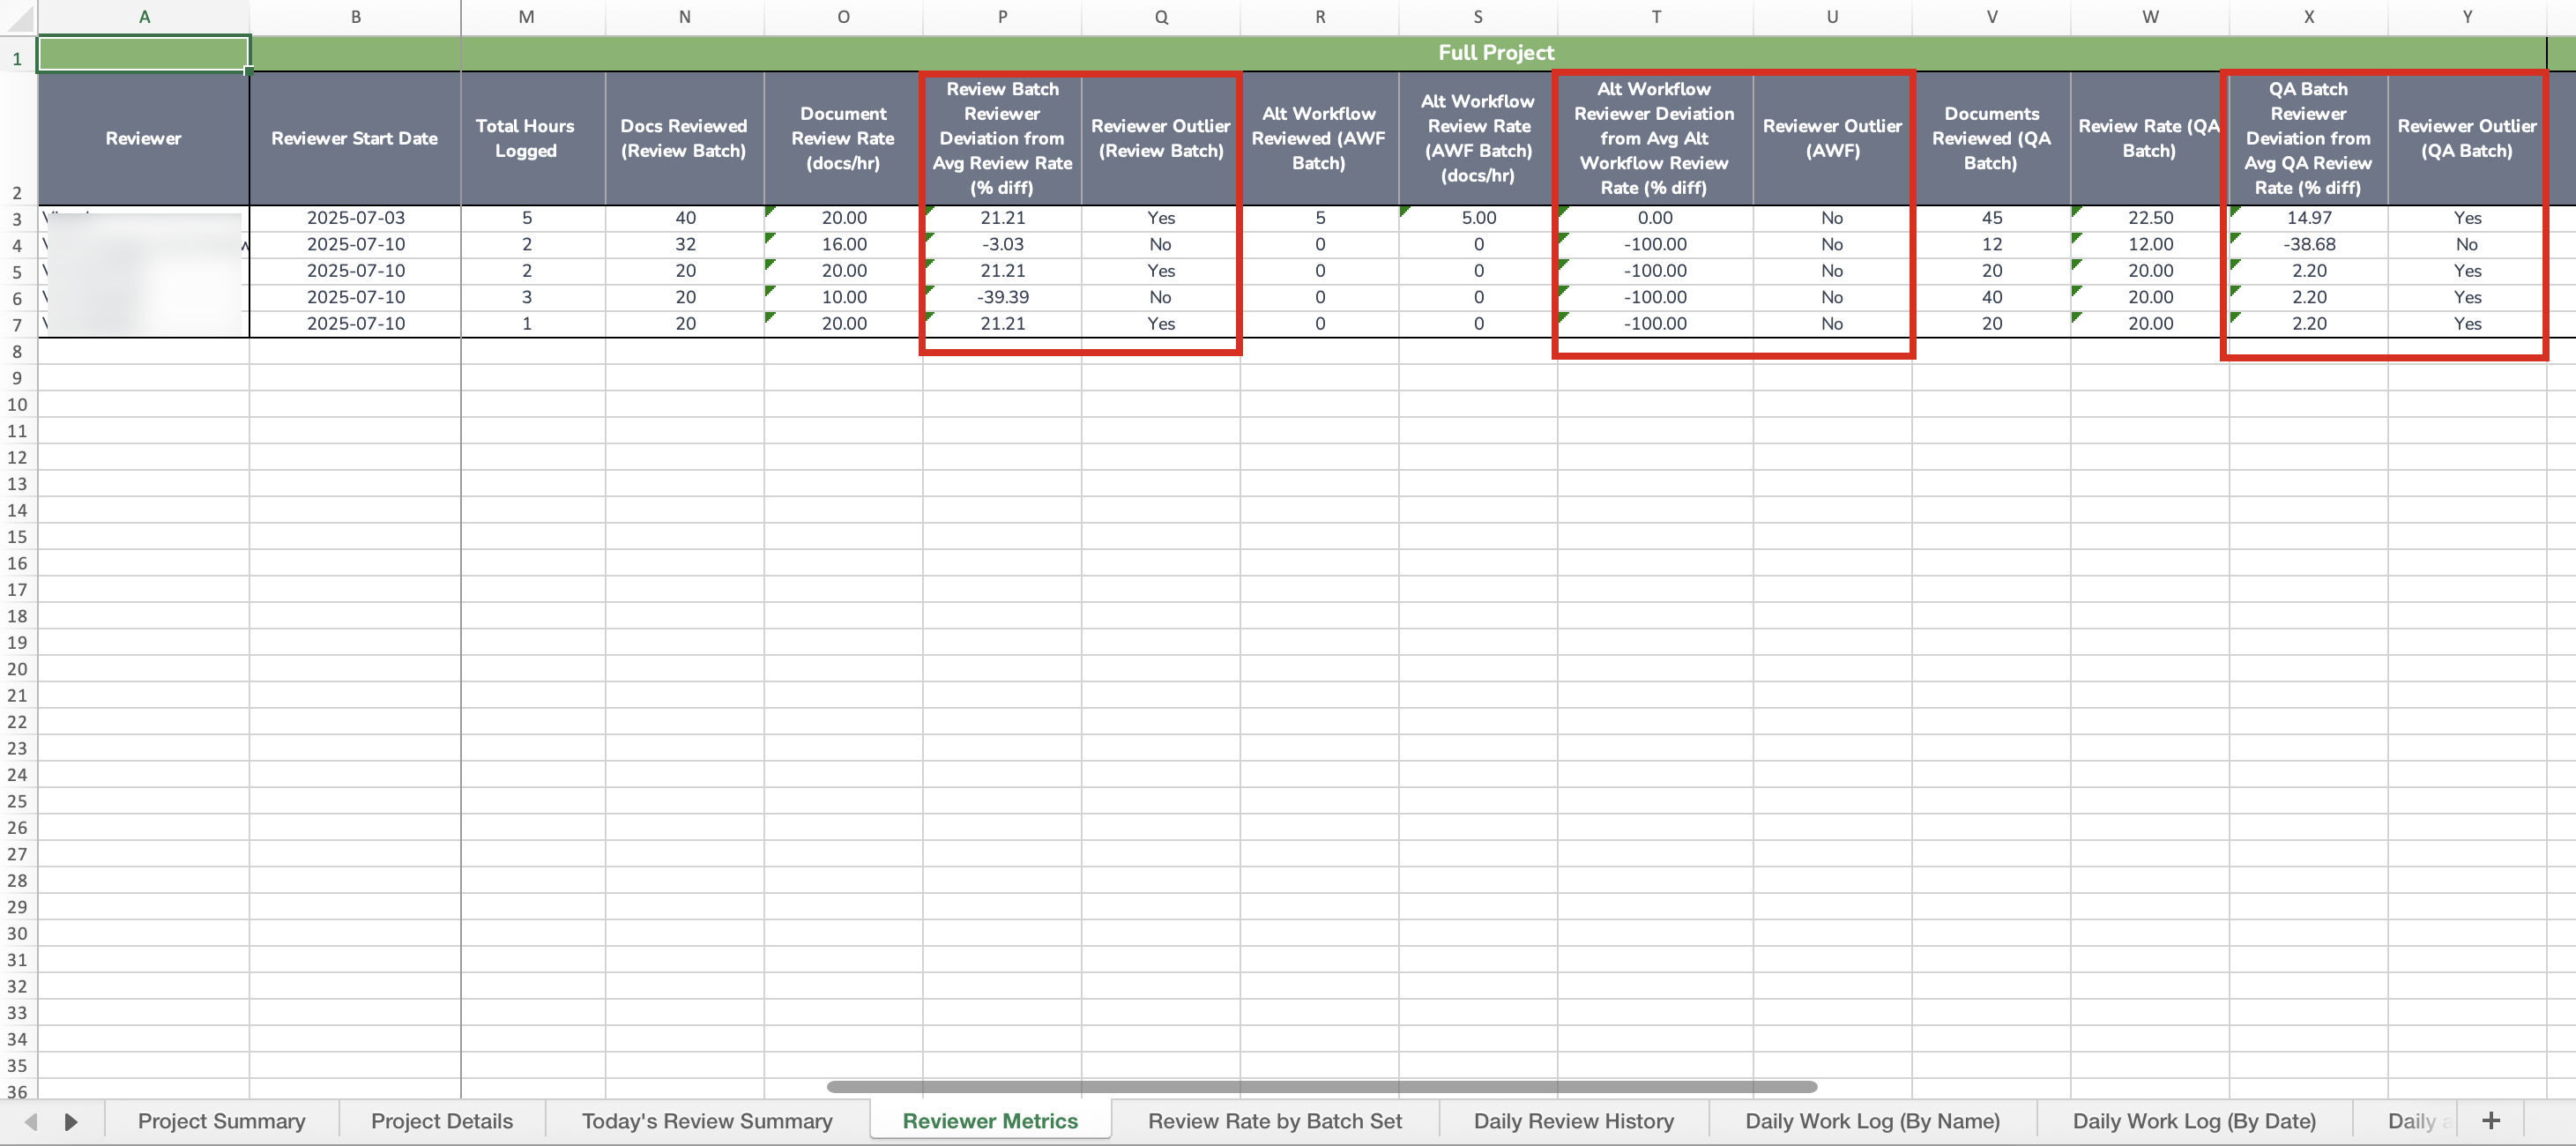Screen dimensions: 2576x1146
Task: Select row 5 header
Action: (x=17, y=271)
